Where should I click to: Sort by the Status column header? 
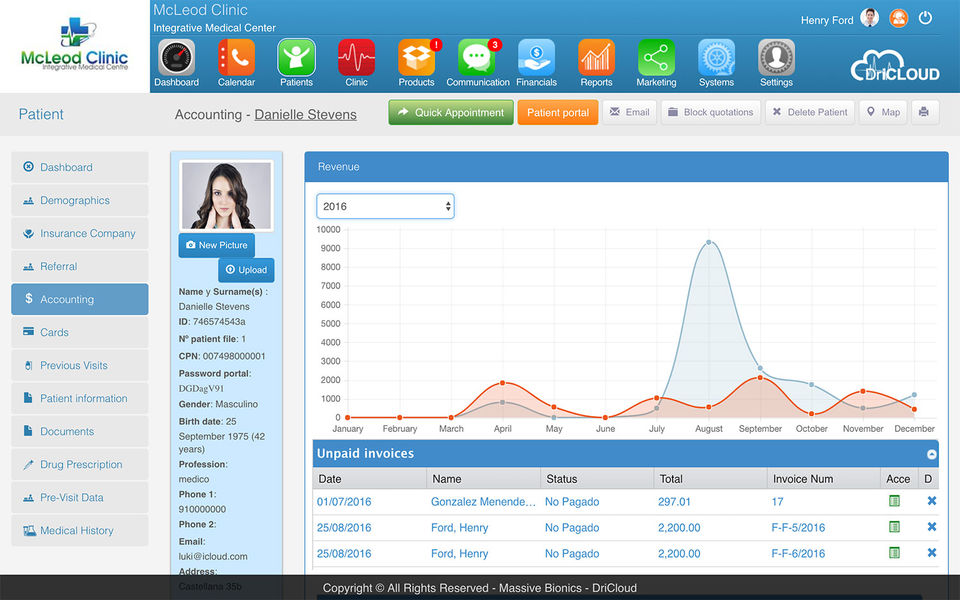click(597, 479)
